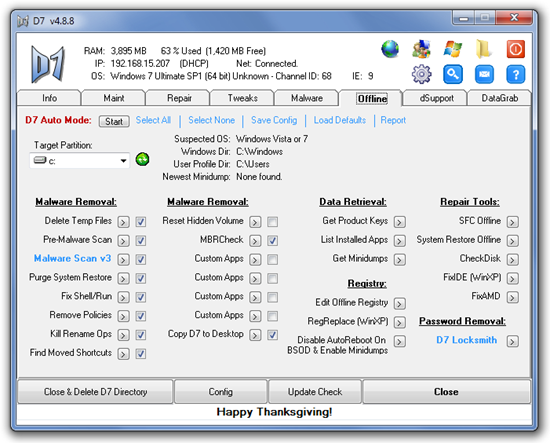Uncheck MBRCheck checkbox
The height and width of the screenshot is (443, 550).
(273, 241)
